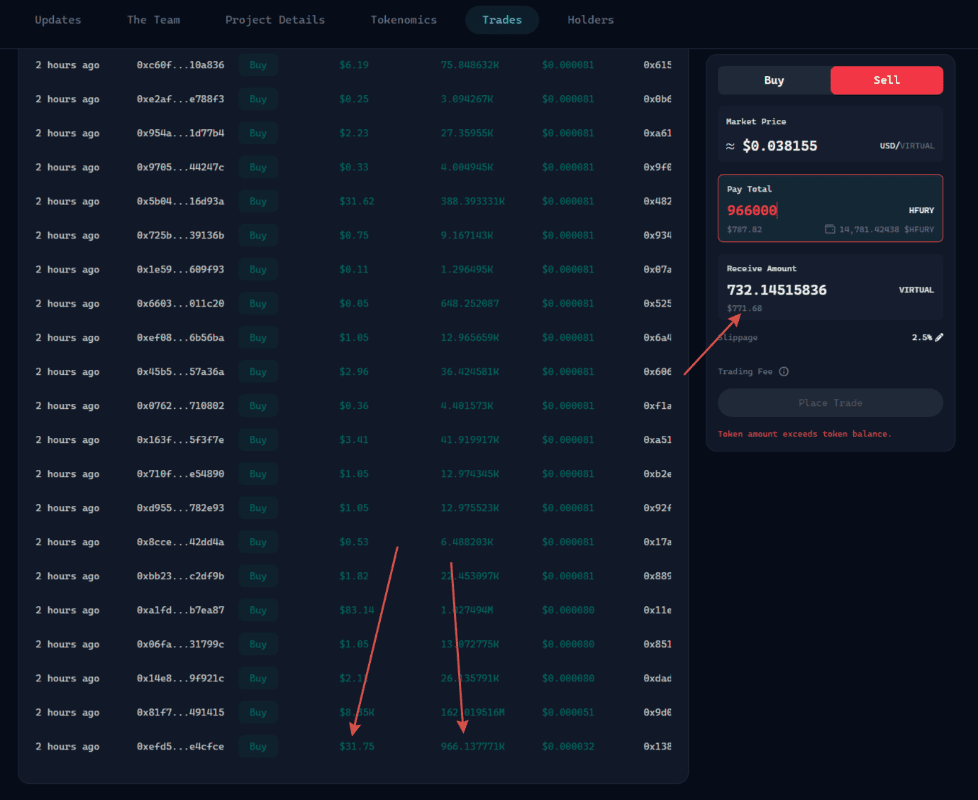
Task: Click the 2.5% slippage value
Action: click(921, 338)
